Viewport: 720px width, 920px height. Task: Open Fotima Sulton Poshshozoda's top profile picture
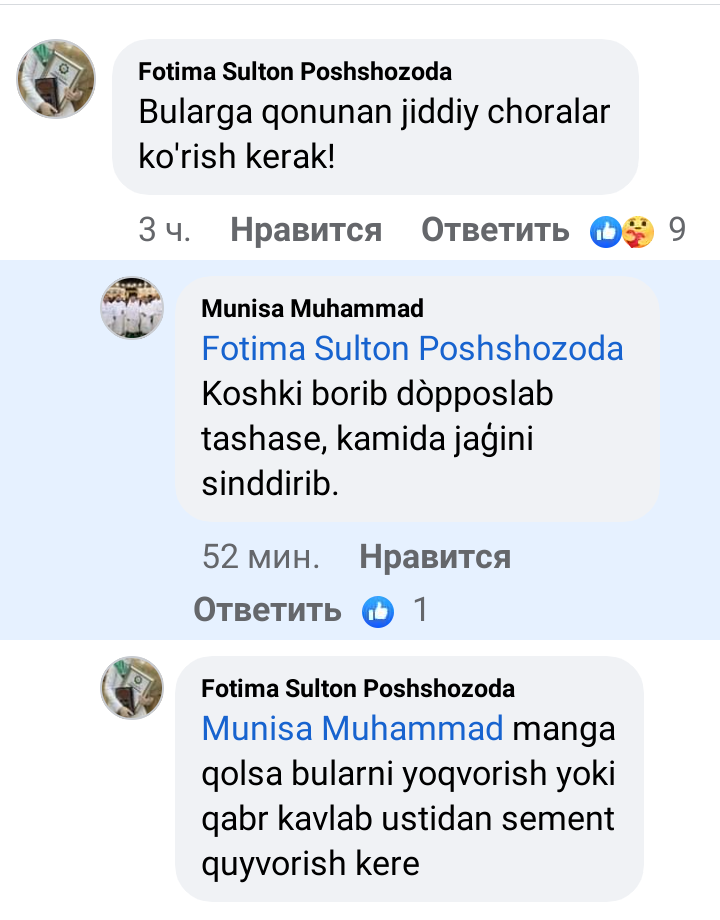pos(56,80)
